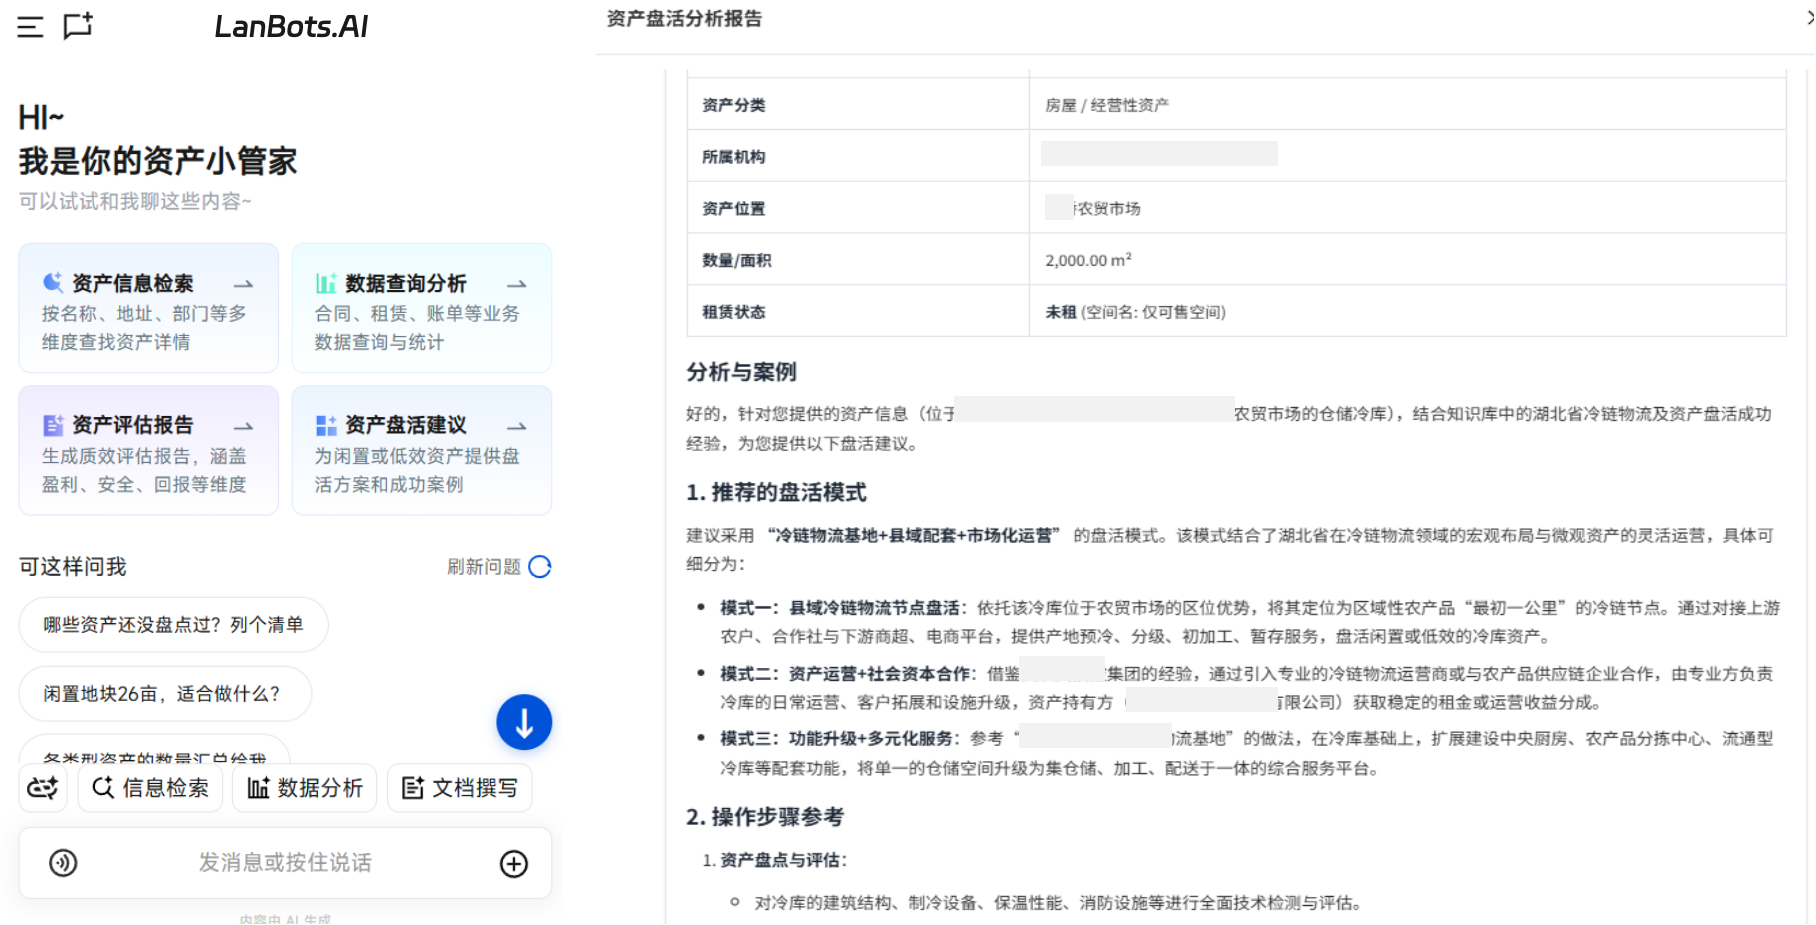Image resolution: width=1816 pixels, height=925 pixels.
Task: Click the 2,000.00 m² value cell
Action: tap(1408, 260)
